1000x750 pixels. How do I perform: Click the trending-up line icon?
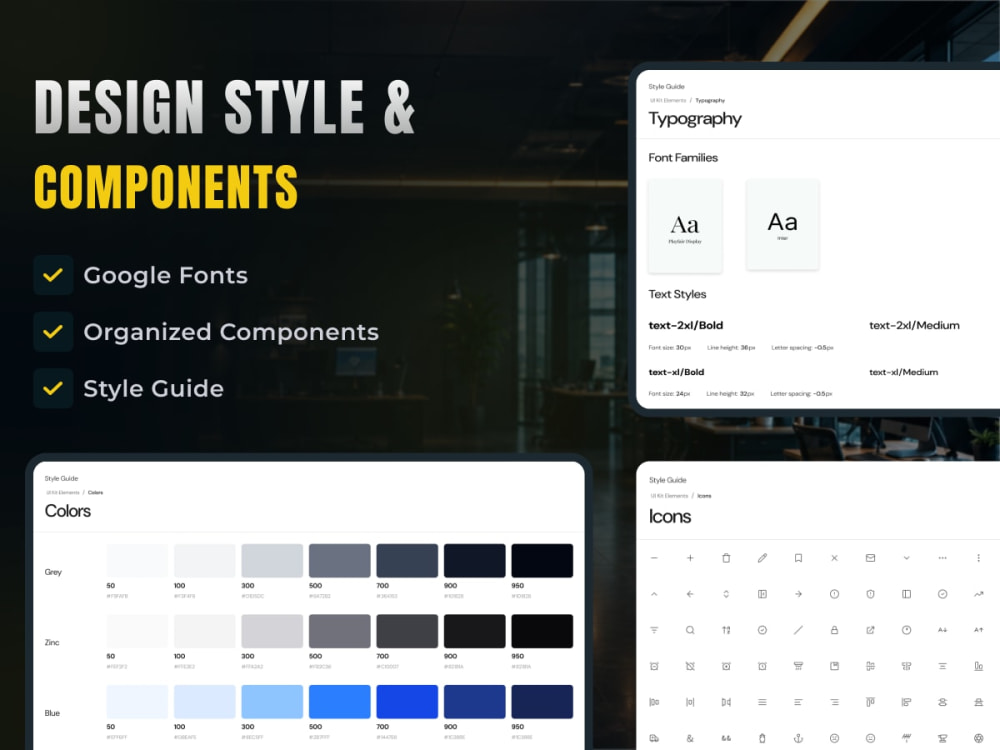(978, 594)
